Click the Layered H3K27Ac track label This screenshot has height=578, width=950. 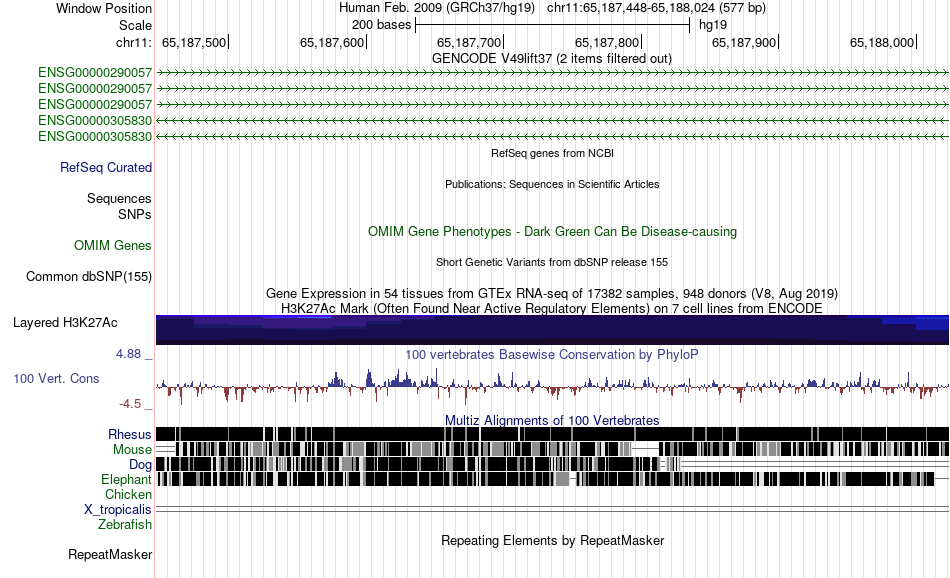65,322
